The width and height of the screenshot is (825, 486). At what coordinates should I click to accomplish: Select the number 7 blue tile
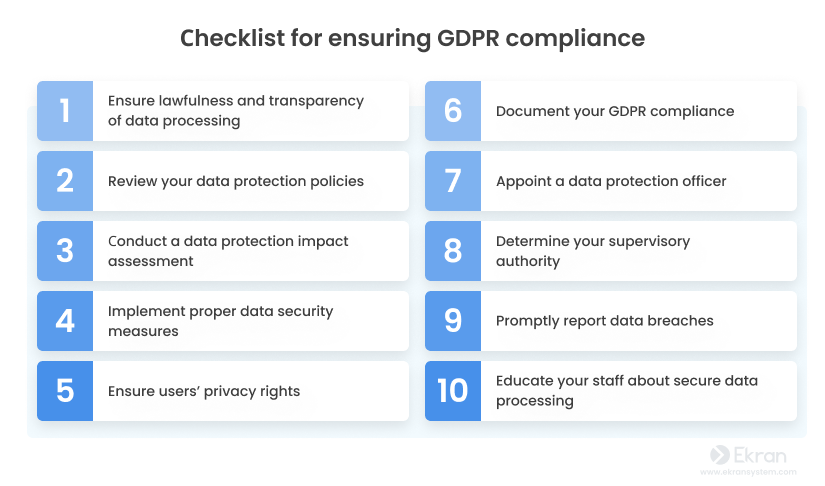coord(453,181)
